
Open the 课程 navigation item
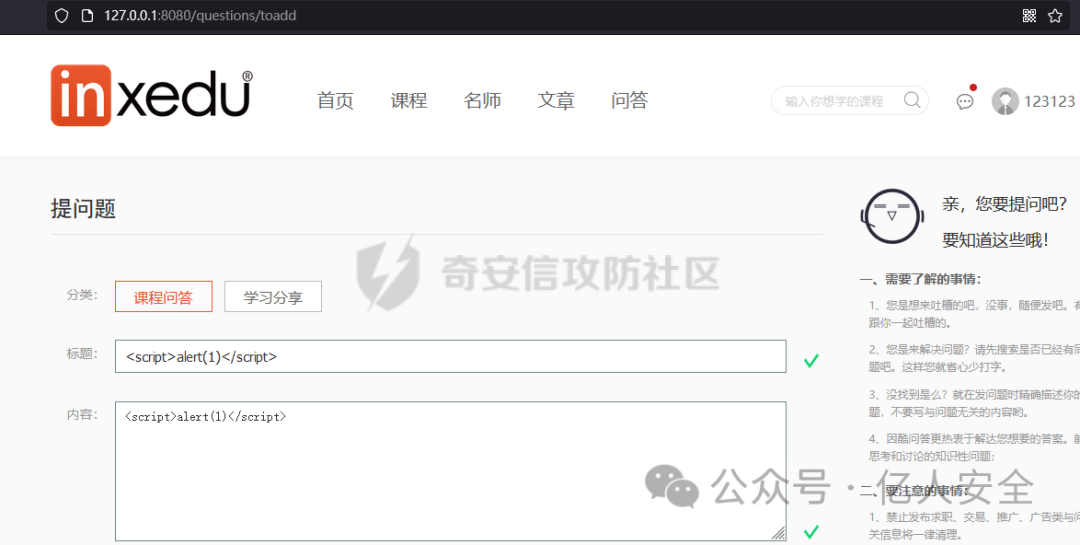coord(408,101)
